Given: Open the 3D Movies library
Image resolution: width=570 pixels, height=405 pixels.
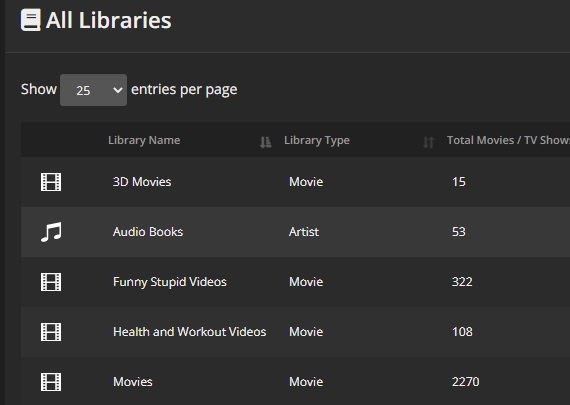Looking at the screenshot, I should [x=142, y=182].
